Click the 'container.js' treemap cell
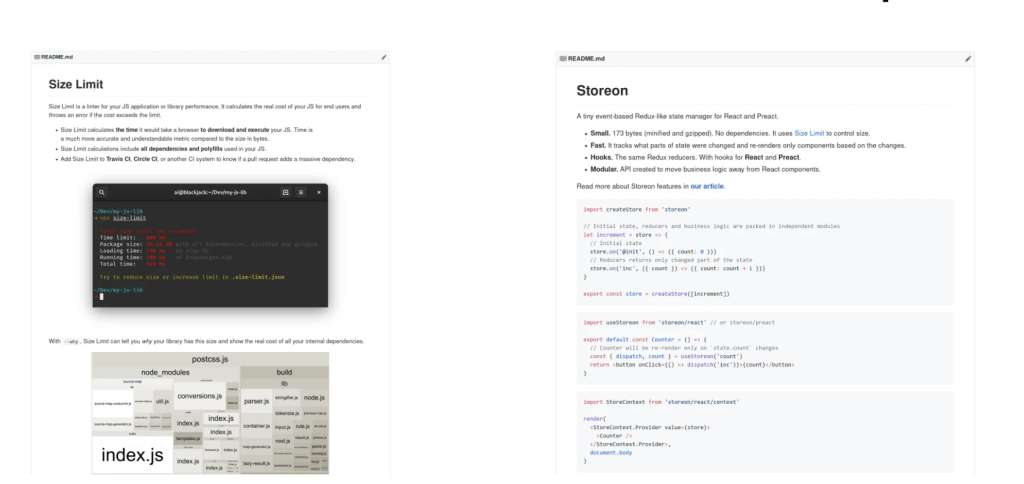Image resolution: width=1024 pixels, height=484 pixels. pos(257,426)
